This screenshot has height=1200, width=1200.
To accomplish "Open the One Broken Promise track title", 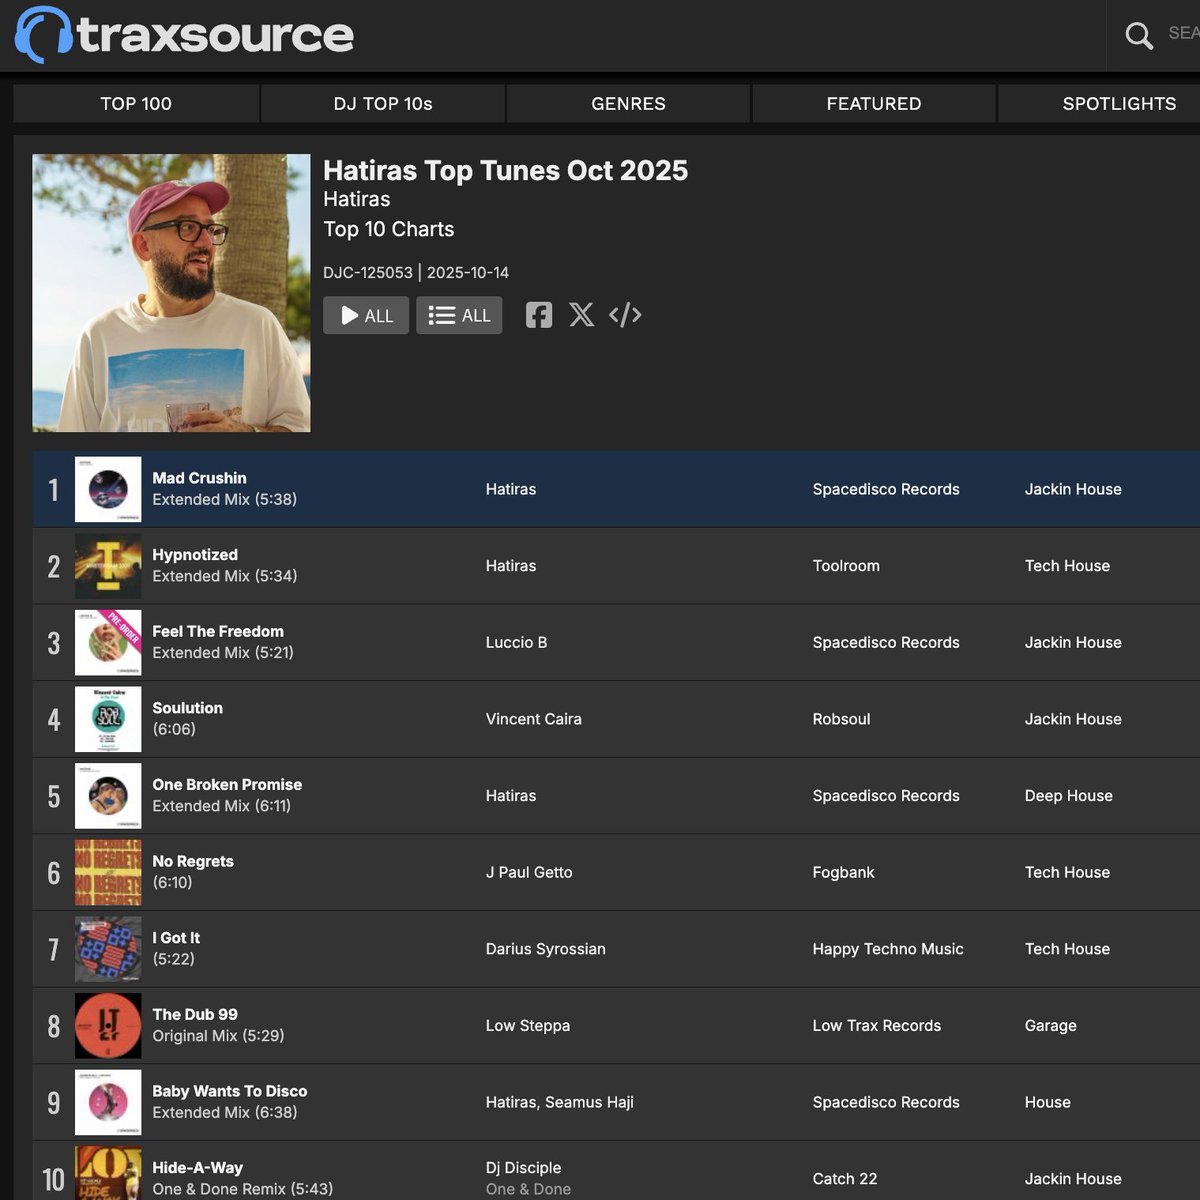I will pyautogui.click(x=227, y=785).
